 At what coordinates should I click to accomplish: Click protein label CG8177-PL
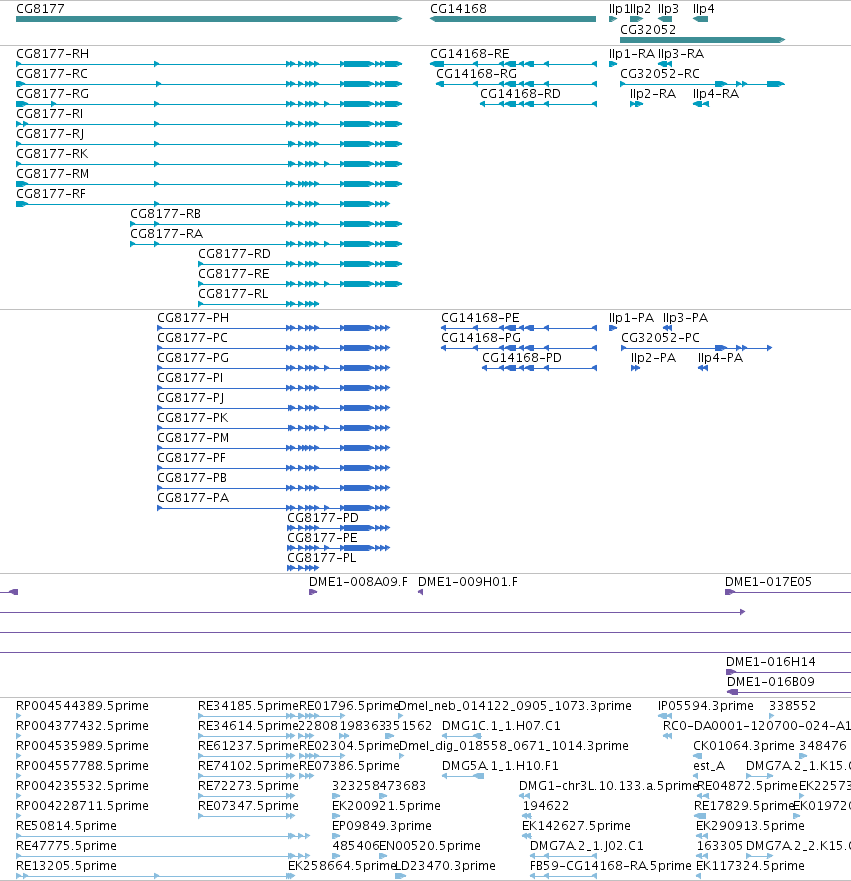[321, 558]
